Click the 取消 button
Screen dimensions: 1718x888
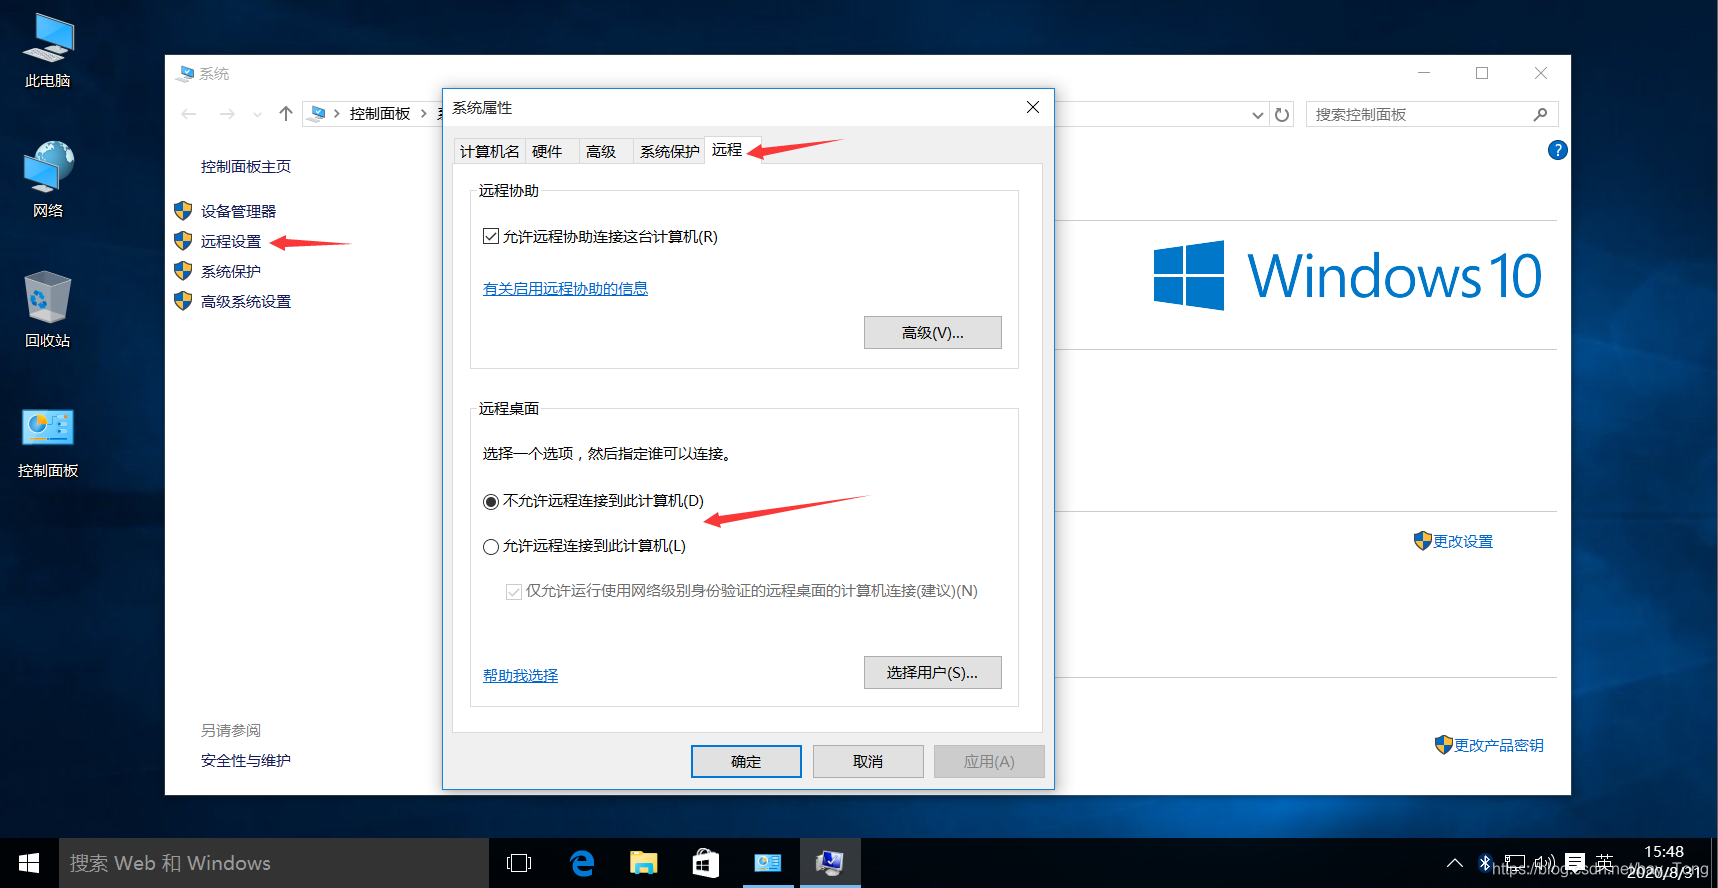[868, 761]
